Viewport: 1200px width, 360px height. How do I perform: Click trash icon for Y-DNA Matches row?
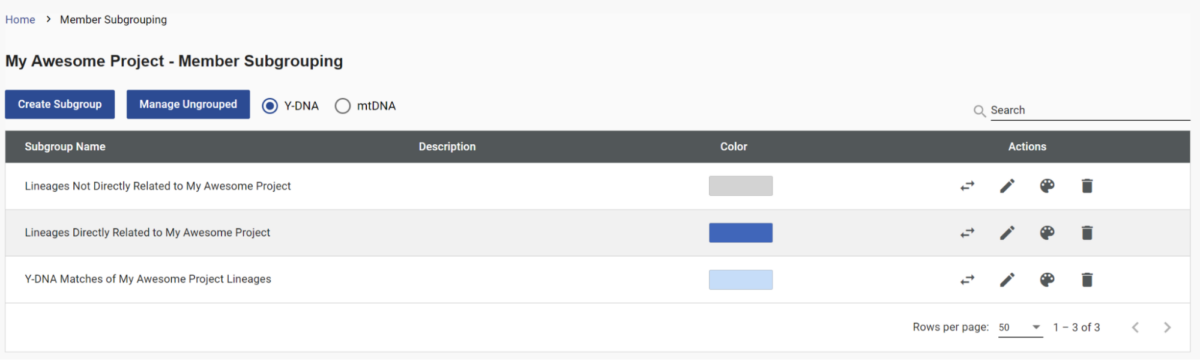click(x=1087, y=280)
